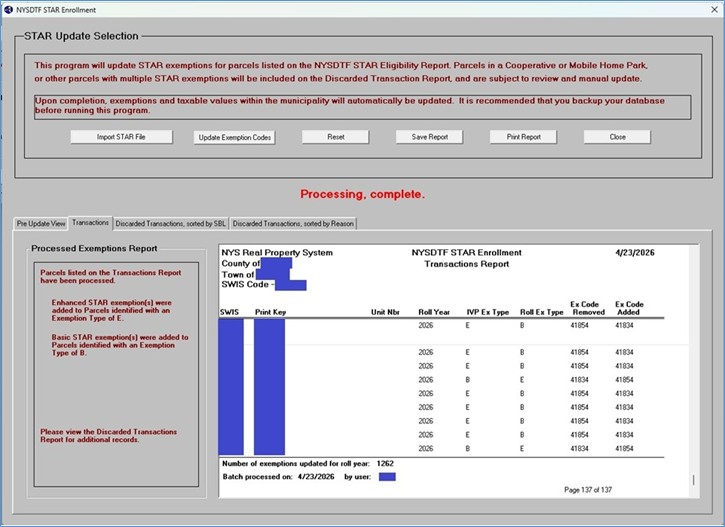Click the NYSDTF STAR Enrollment app icon in title bar
The width and height of the screenshot is (725, 527).
coord(8,10)
